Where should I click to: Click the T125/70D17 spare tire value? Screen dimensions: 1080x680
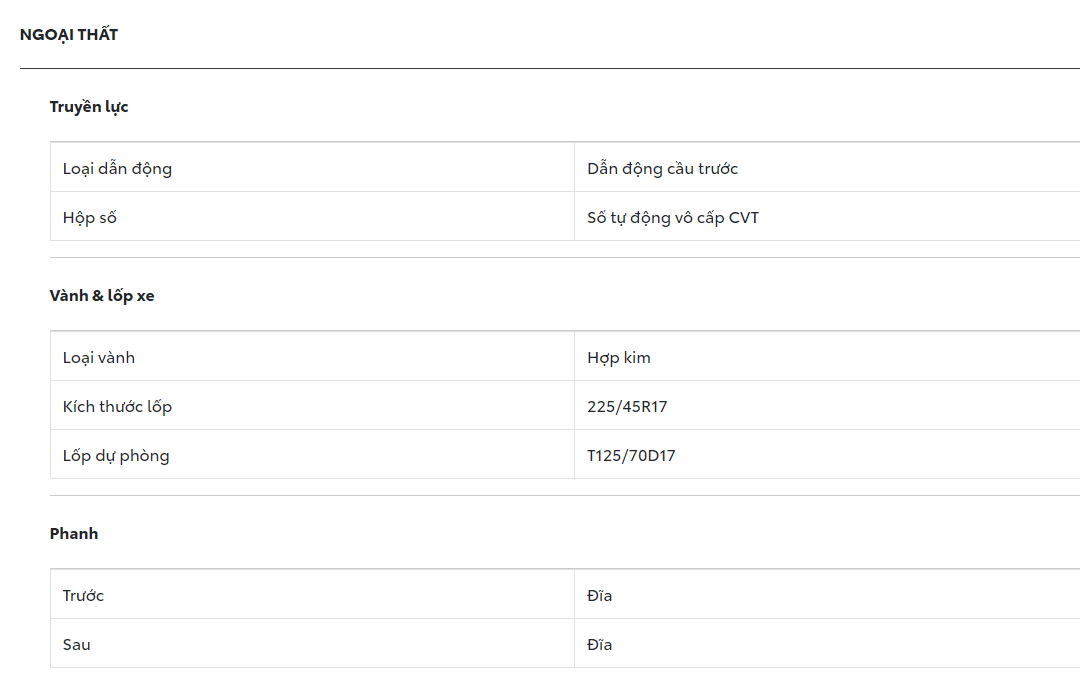click(x=631, y=456)
